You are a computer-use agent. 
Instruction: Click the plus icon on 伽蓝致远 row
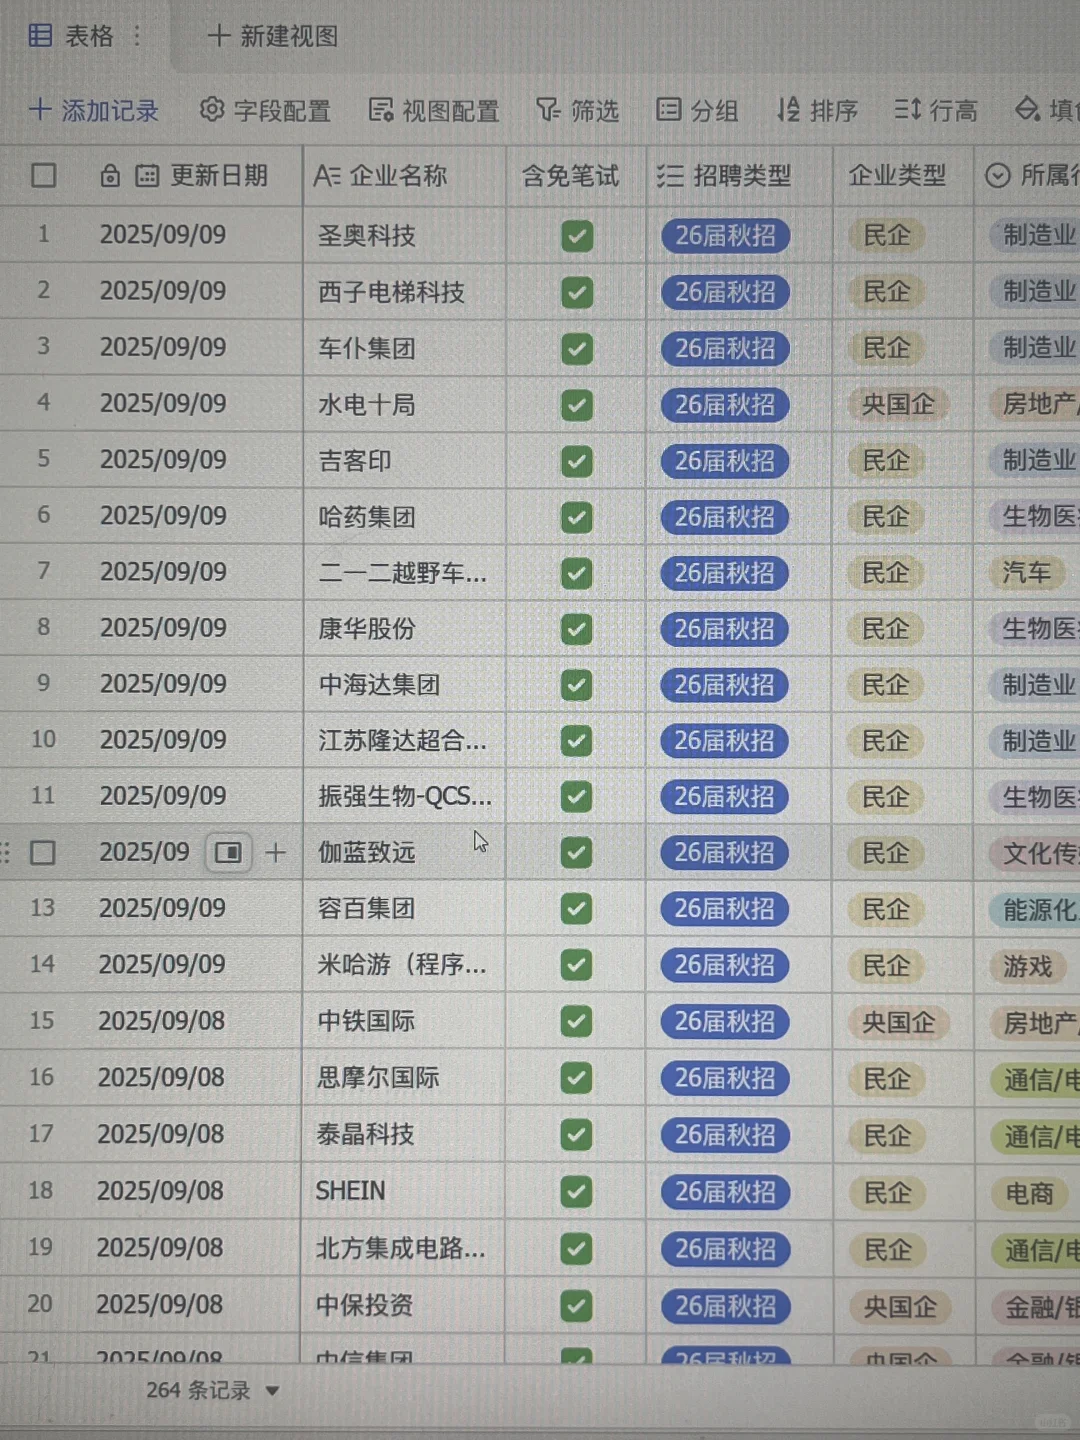click(275, 852)
